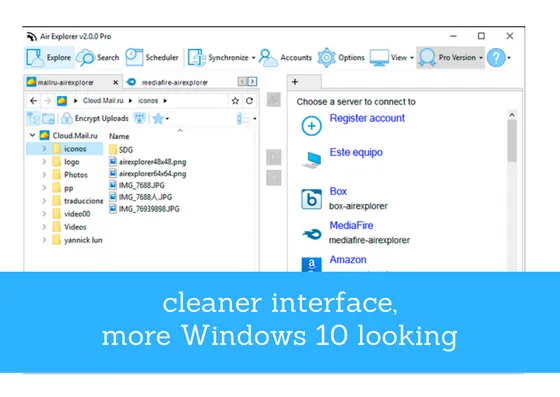Click the help question mark icon

click(496, 57)
